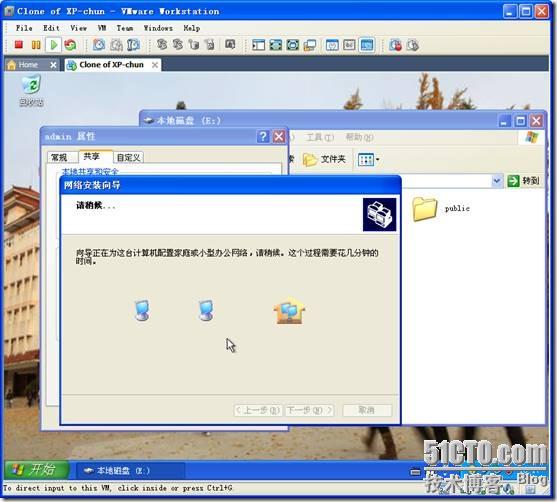
Task: Select the 共享 tab in admin properties
Action: 92,156
